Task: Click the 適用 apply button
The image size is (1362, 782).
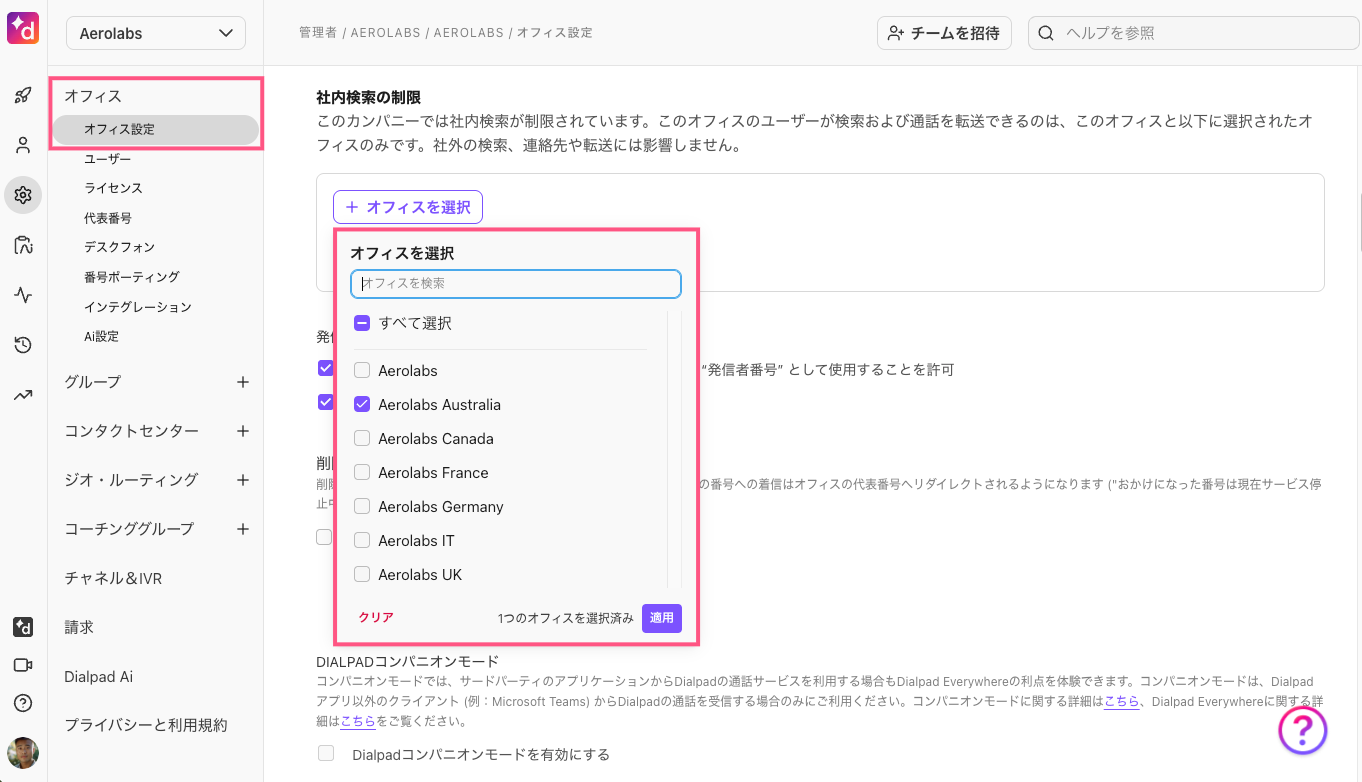Action: click(x=662, y=618)
